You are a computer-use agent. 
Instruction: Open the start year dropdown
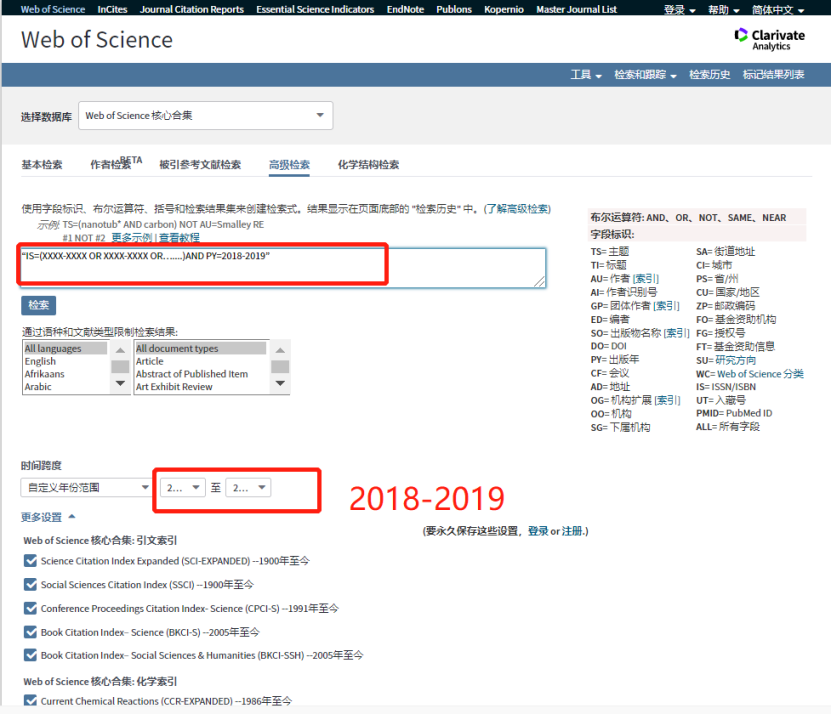click(x=183, y=488)
